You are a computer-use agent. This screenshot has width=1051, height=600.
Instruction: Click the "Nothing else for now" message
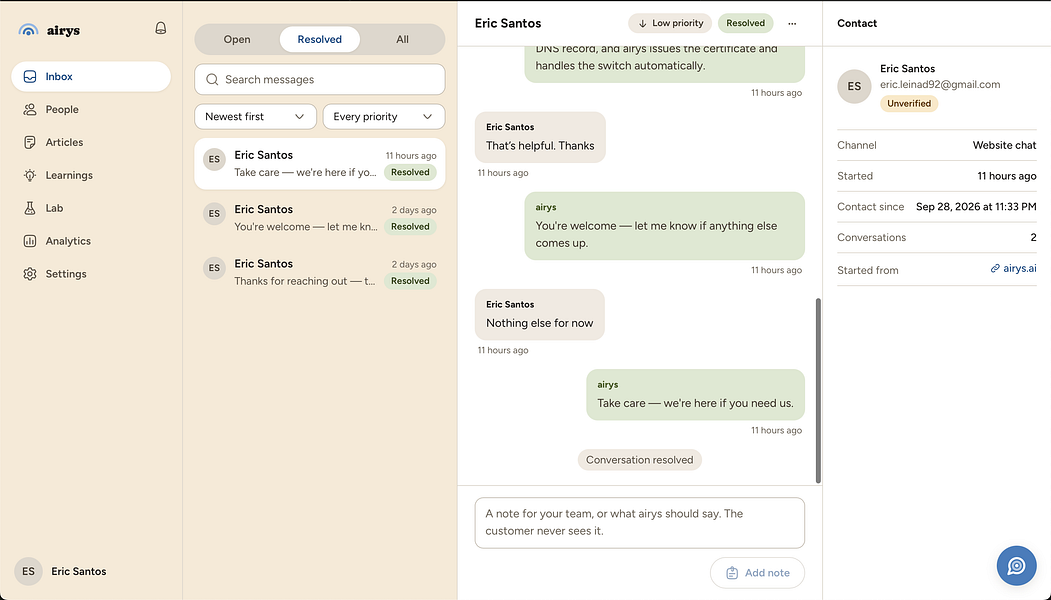(540, 314)
